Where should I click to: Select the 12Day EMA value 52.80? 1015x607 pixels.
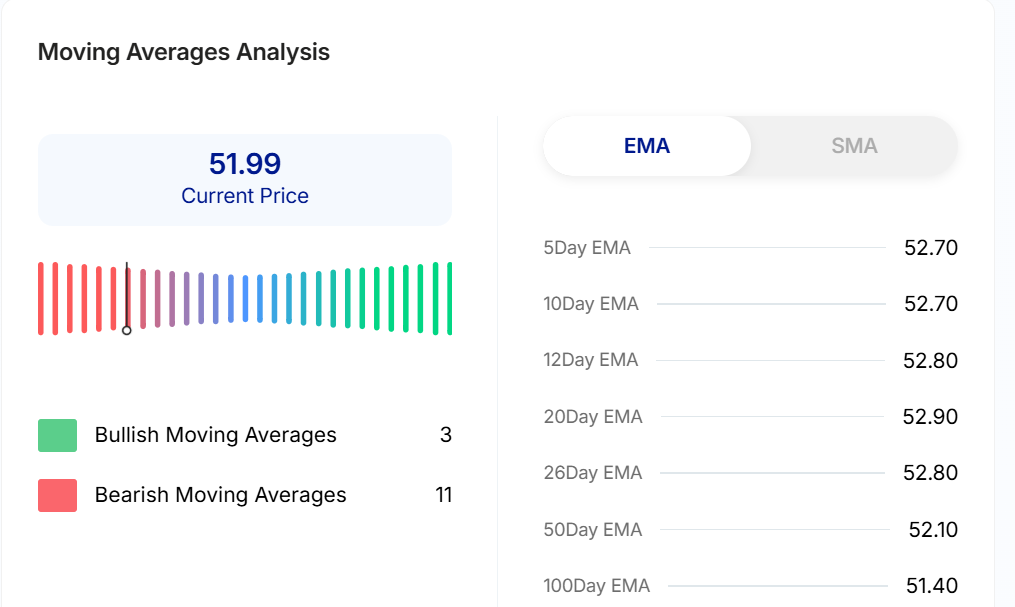pyautogui.click(x=930, y=361)
